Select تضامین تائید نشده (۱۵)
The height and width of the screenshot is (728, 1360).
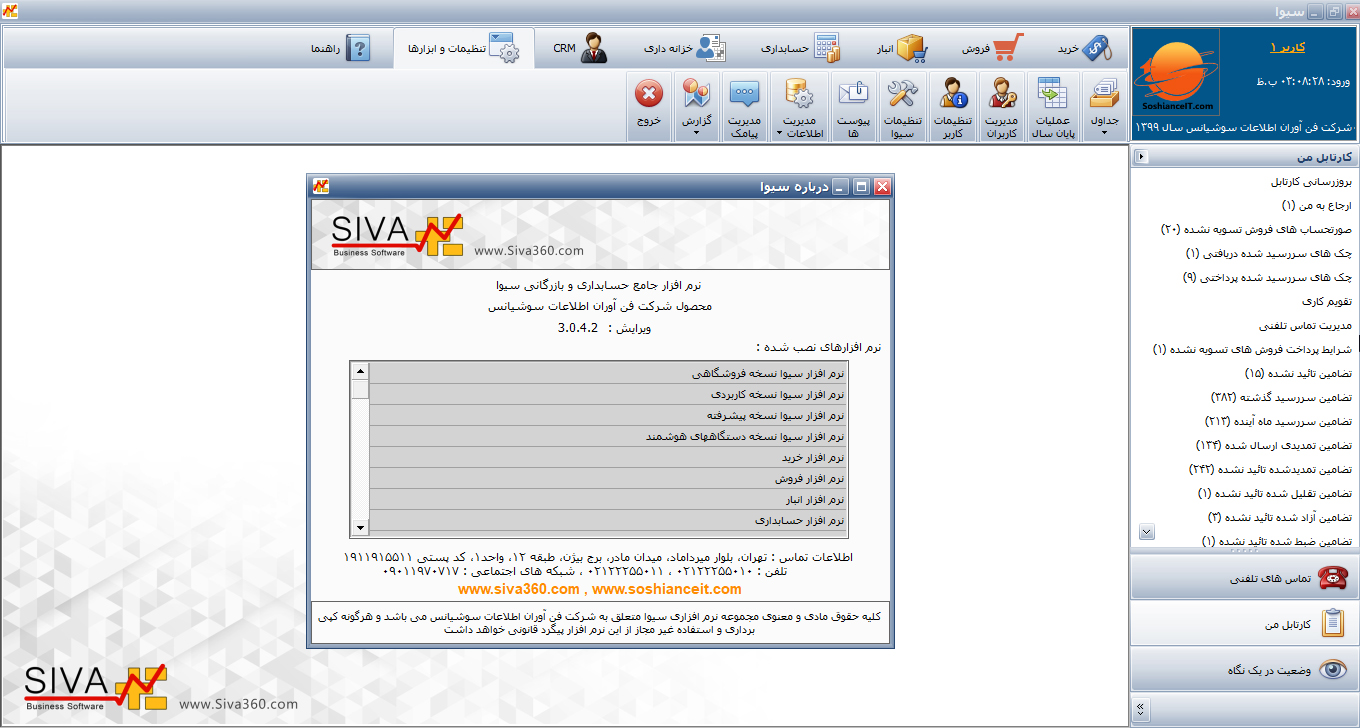click(x=1298, y=374)
